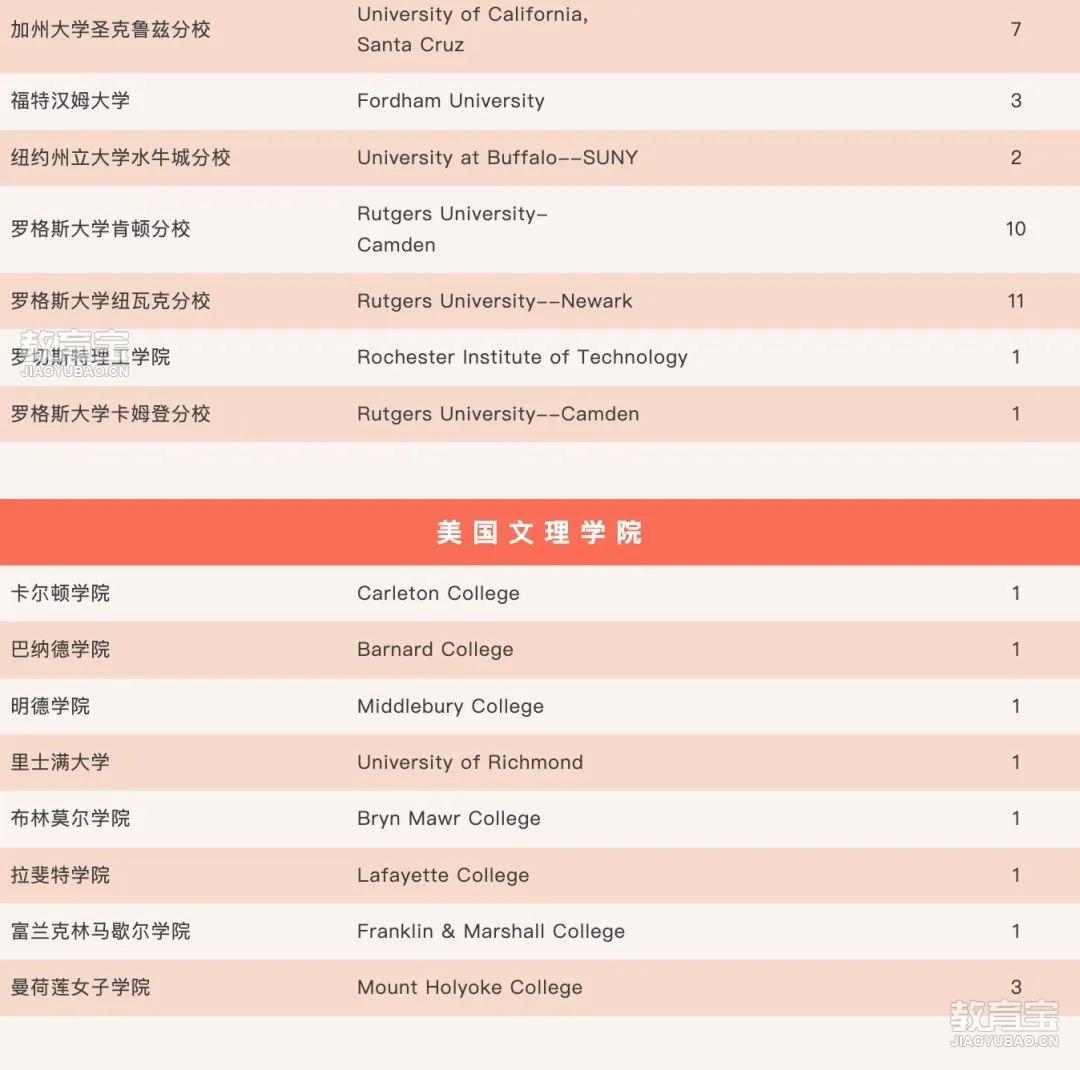Click Franklin & Marshall College text
Screen dimensions: 1080x1070
491,932
